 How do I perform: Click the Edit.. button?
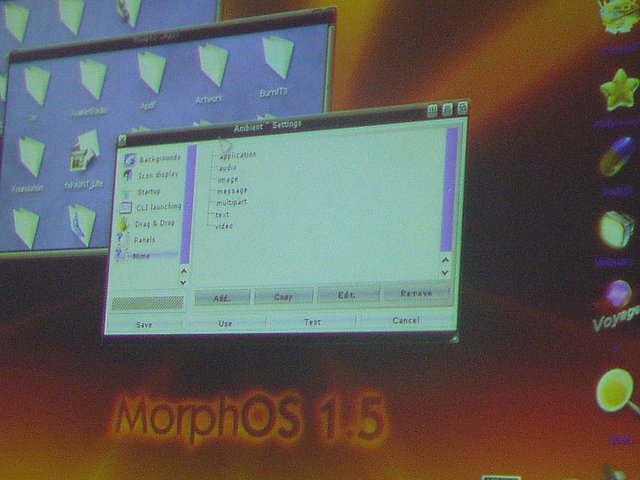coord(348,294)
